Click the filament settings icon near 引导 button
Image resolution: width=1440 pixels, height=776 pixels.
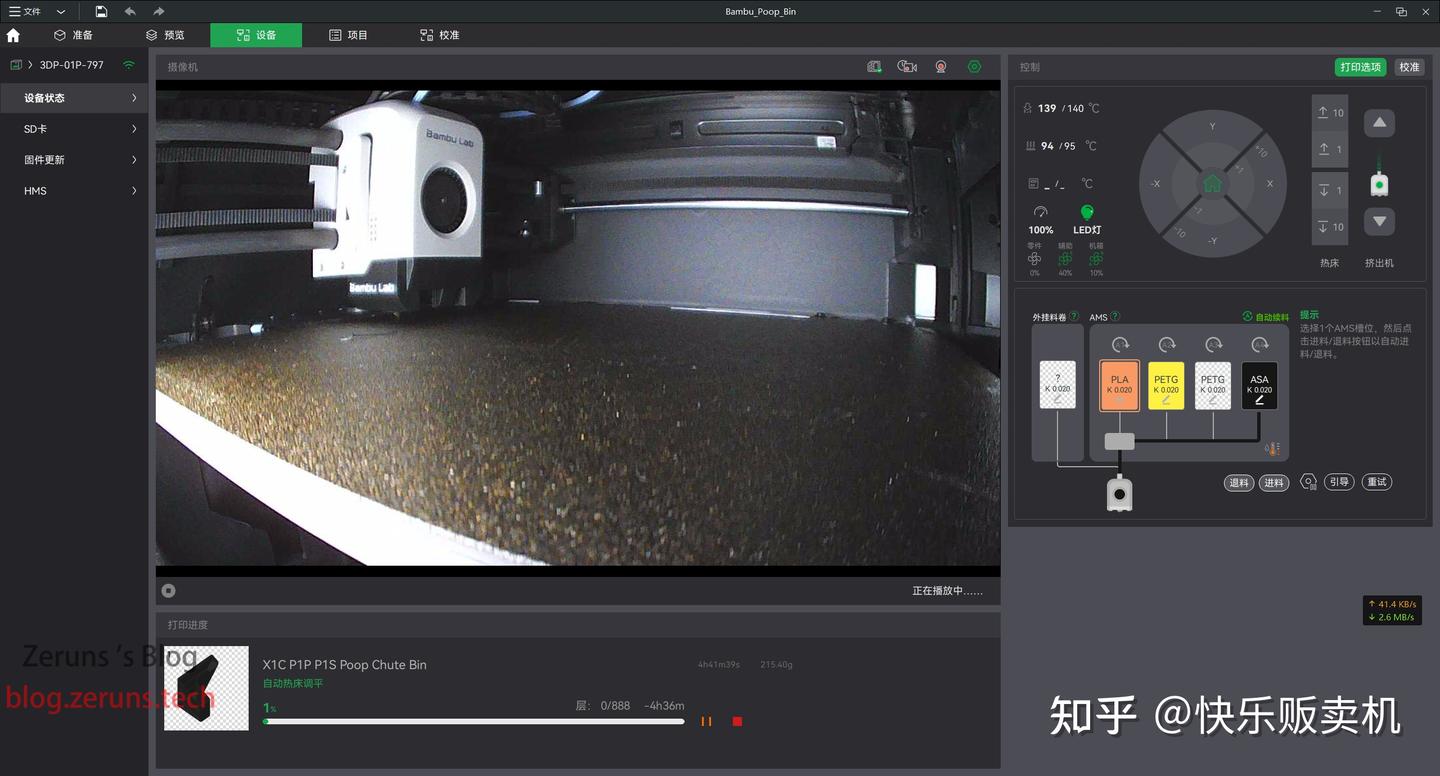(x=1308, y=482)
